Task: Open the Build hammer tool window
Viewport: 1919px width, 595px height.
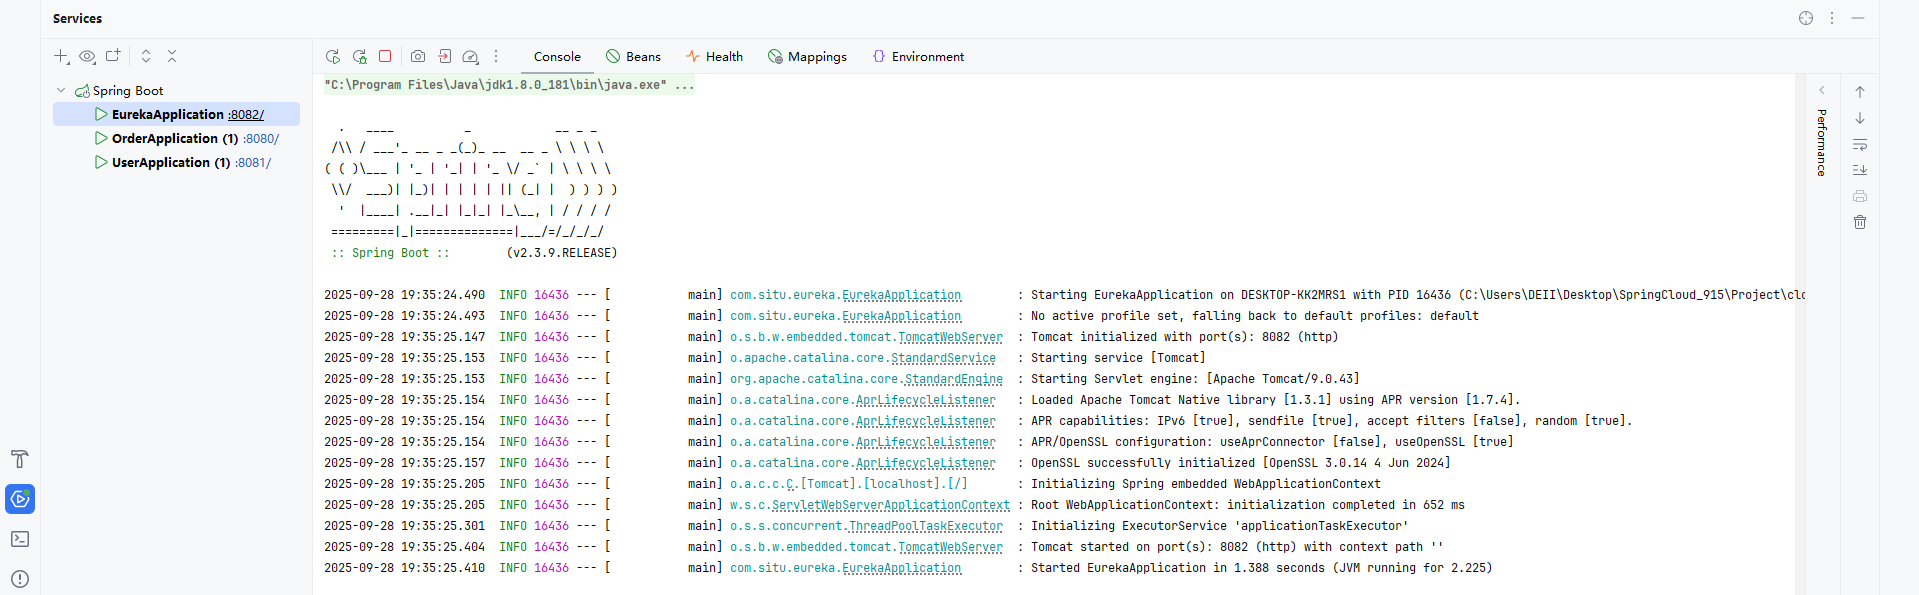Action: point(20,459)
